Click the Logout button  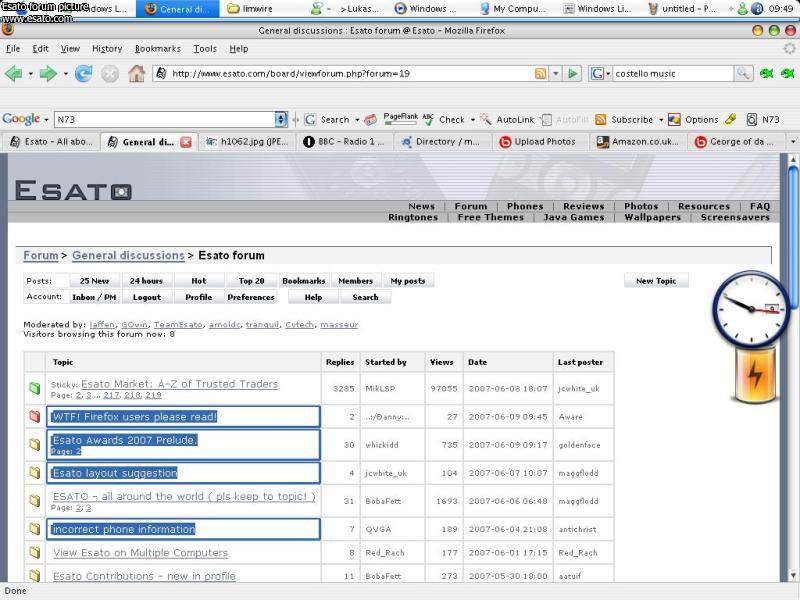[147, 297]
